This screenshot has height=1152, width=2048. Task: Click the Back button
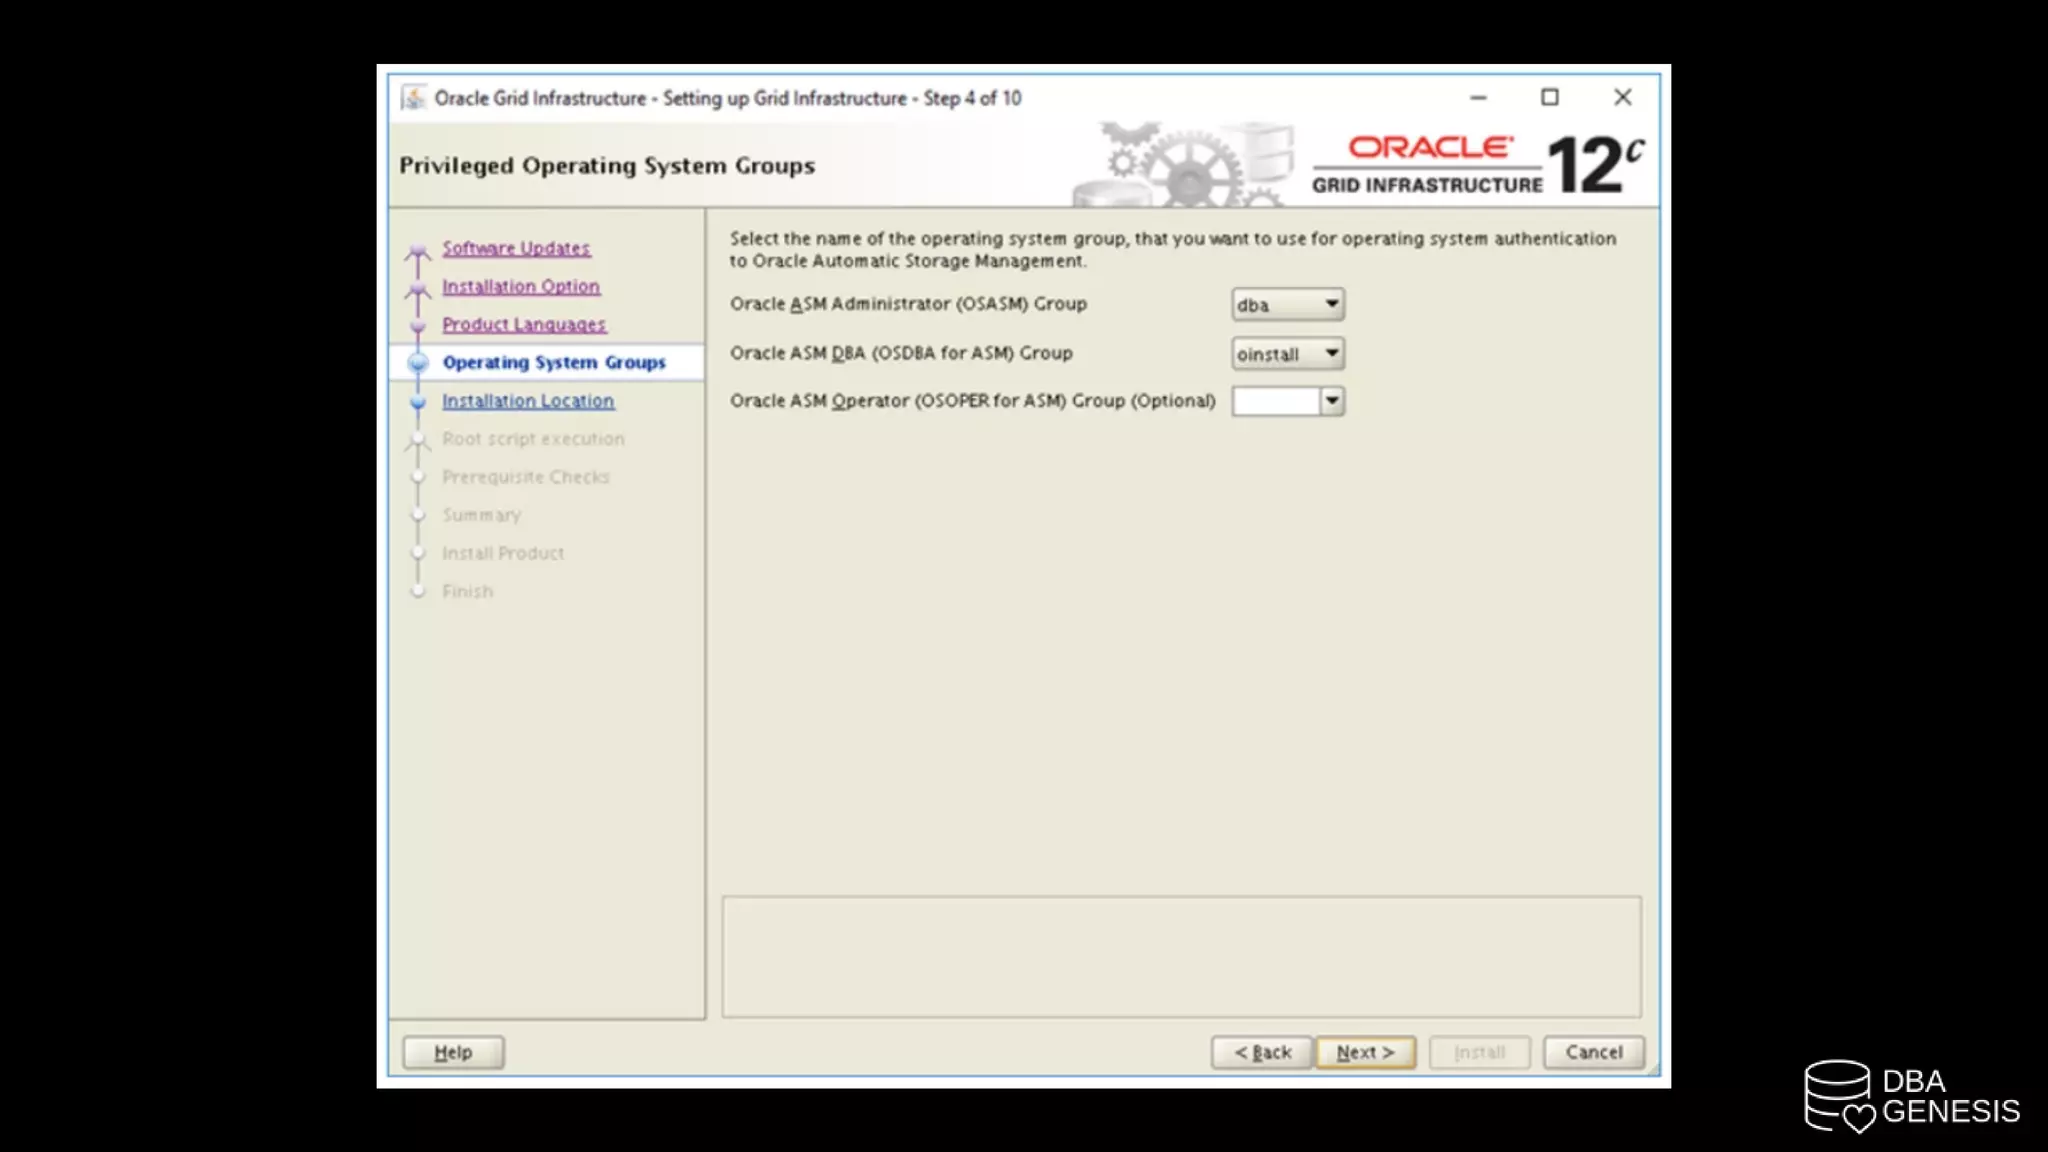(1262, 1052)
